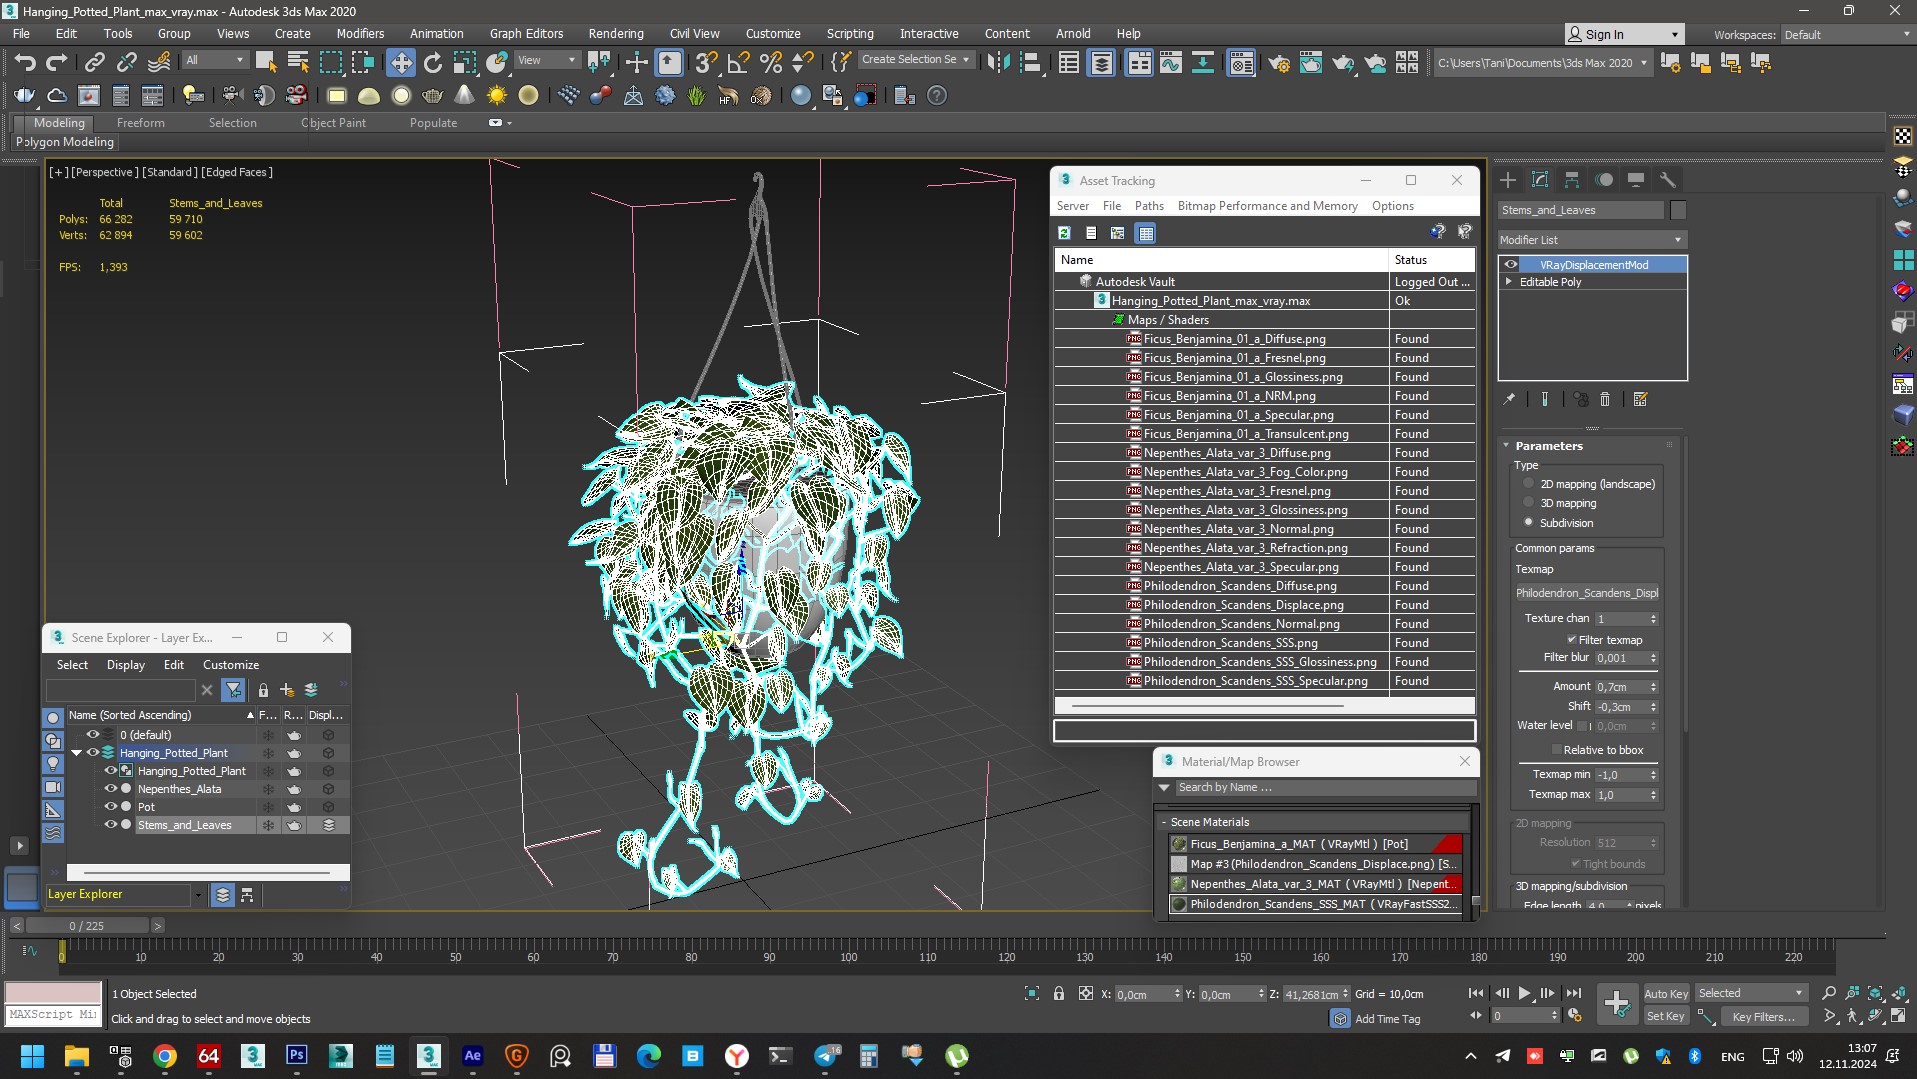Click the Auto Key button
Image resolution: width=1917 pixels, height=1079 pixels.
(x=1666, y=994)
